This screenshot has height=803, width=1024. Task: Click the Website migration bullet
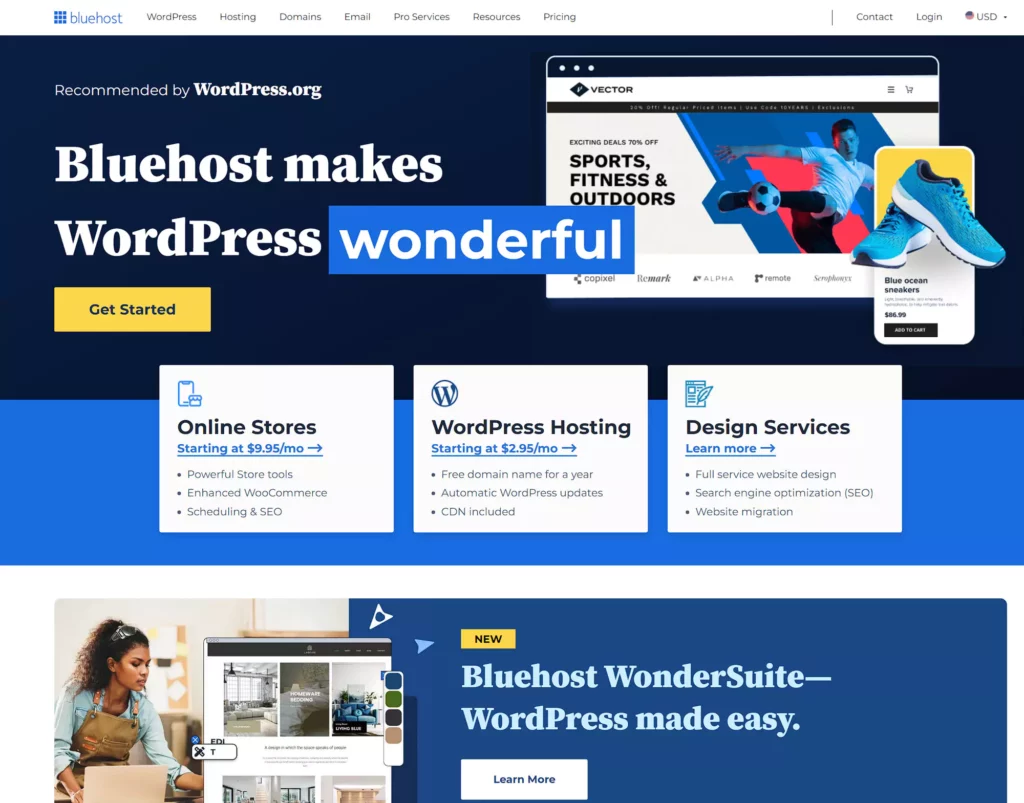744,512
